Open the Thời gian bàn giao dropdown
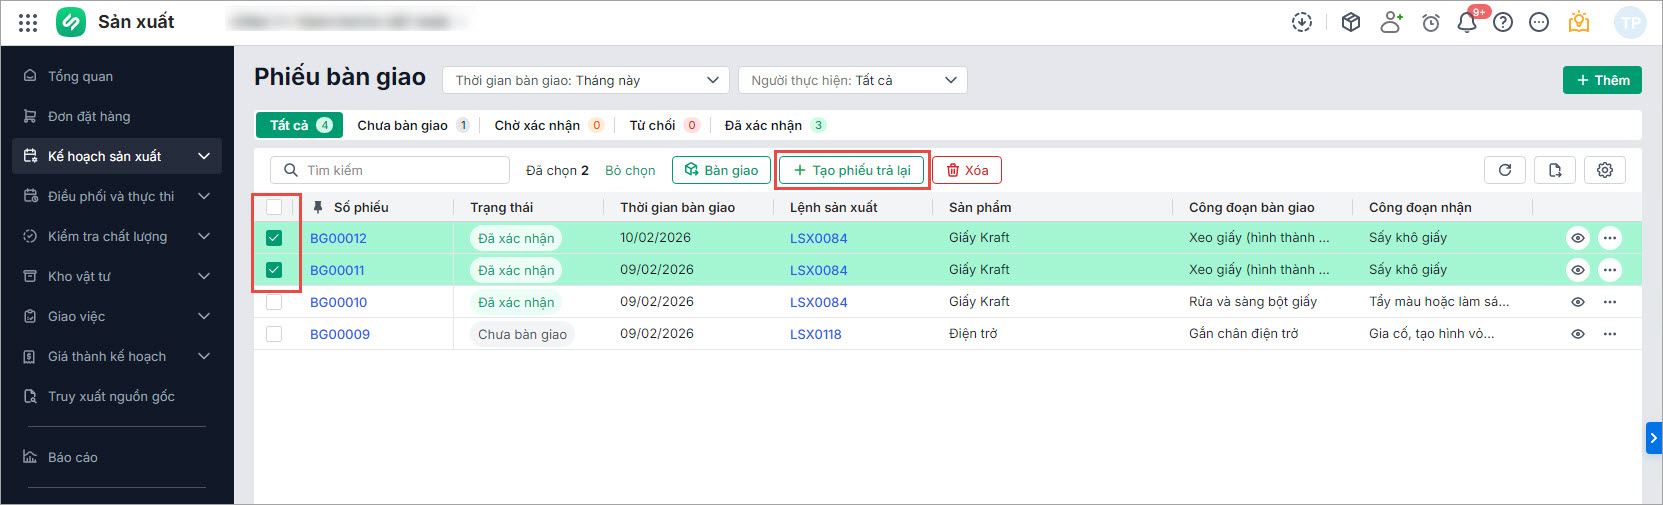This screenshot has width=1663, height=505. pos(586,80)
